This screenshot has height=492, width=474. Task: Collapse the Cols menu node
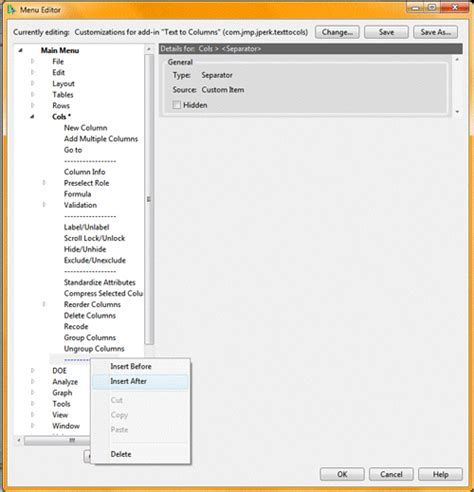[x=32, y=117]
